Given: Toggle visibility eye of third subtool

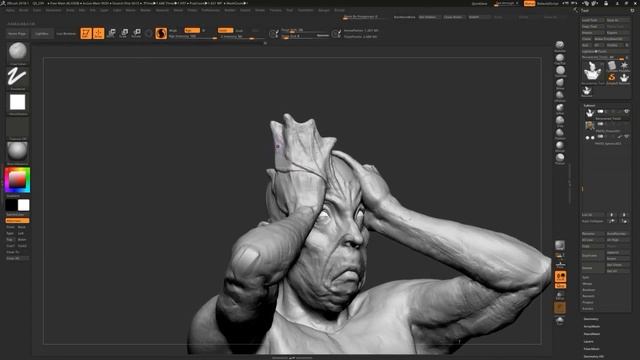Looking at the screenshot, I should 627,136.
